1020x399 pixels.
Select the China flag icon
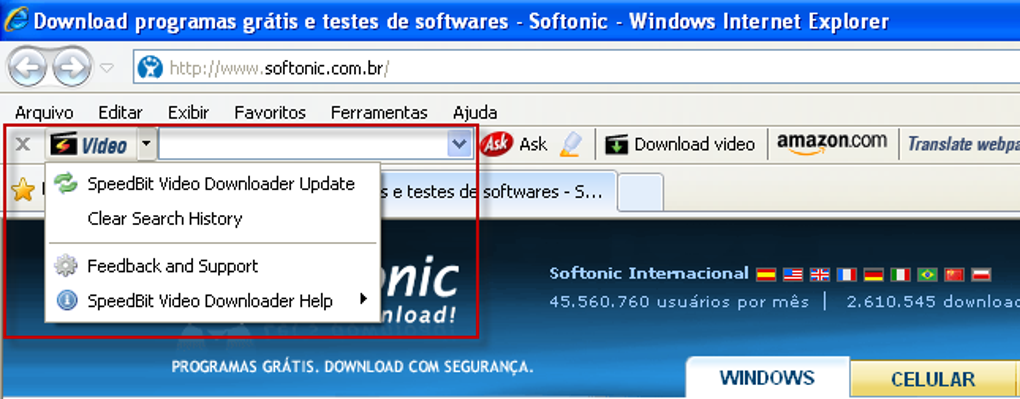[954, 274]
